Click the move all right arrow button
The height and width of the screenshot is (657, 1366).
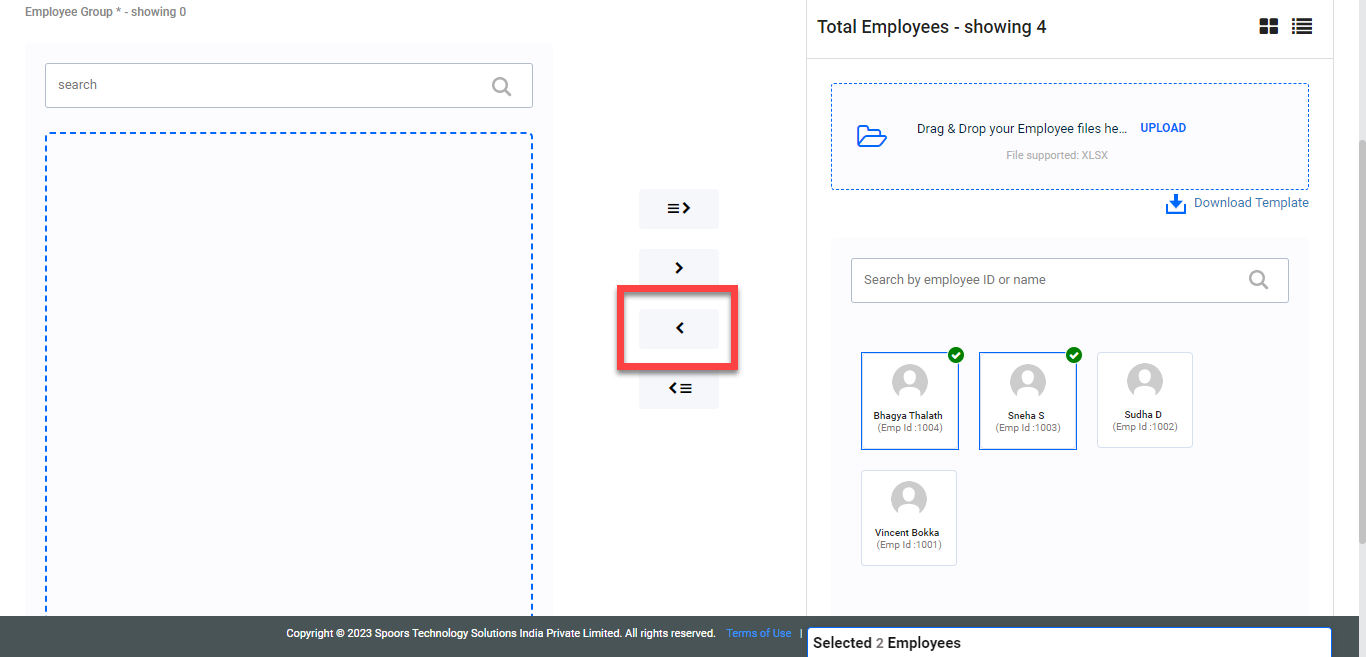(679, 209)
